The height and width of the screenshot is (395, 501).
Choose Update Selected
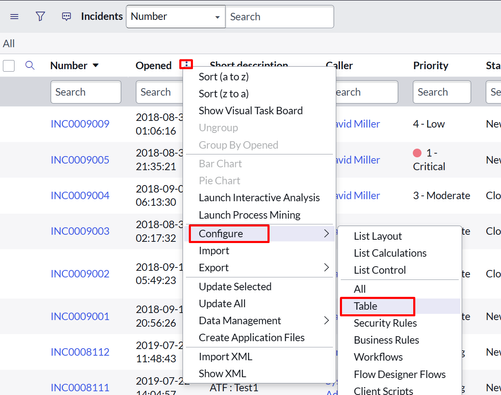coord(235,287)
